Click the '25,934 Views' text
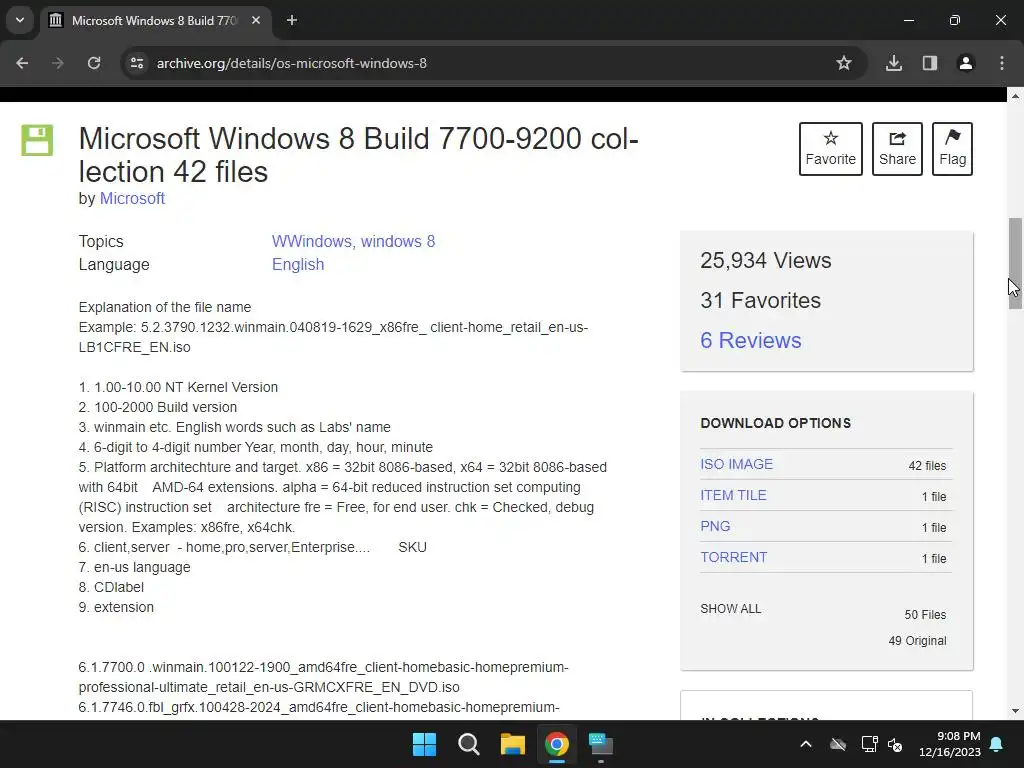 [x=765, y=261]
